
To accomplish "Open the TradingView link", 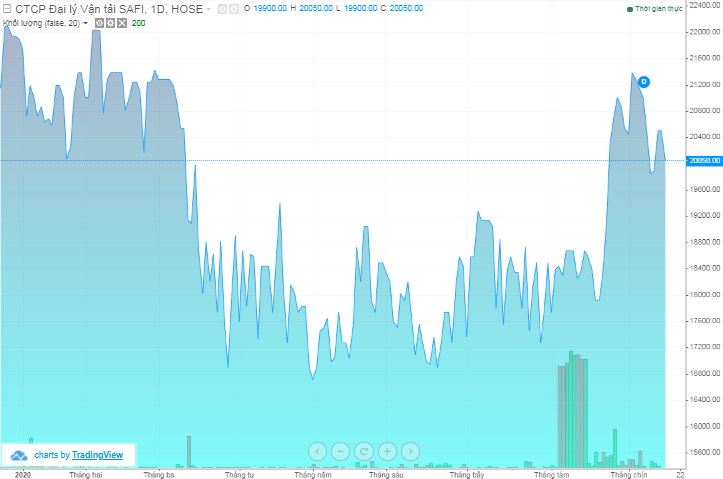I will tap(97, 455).
